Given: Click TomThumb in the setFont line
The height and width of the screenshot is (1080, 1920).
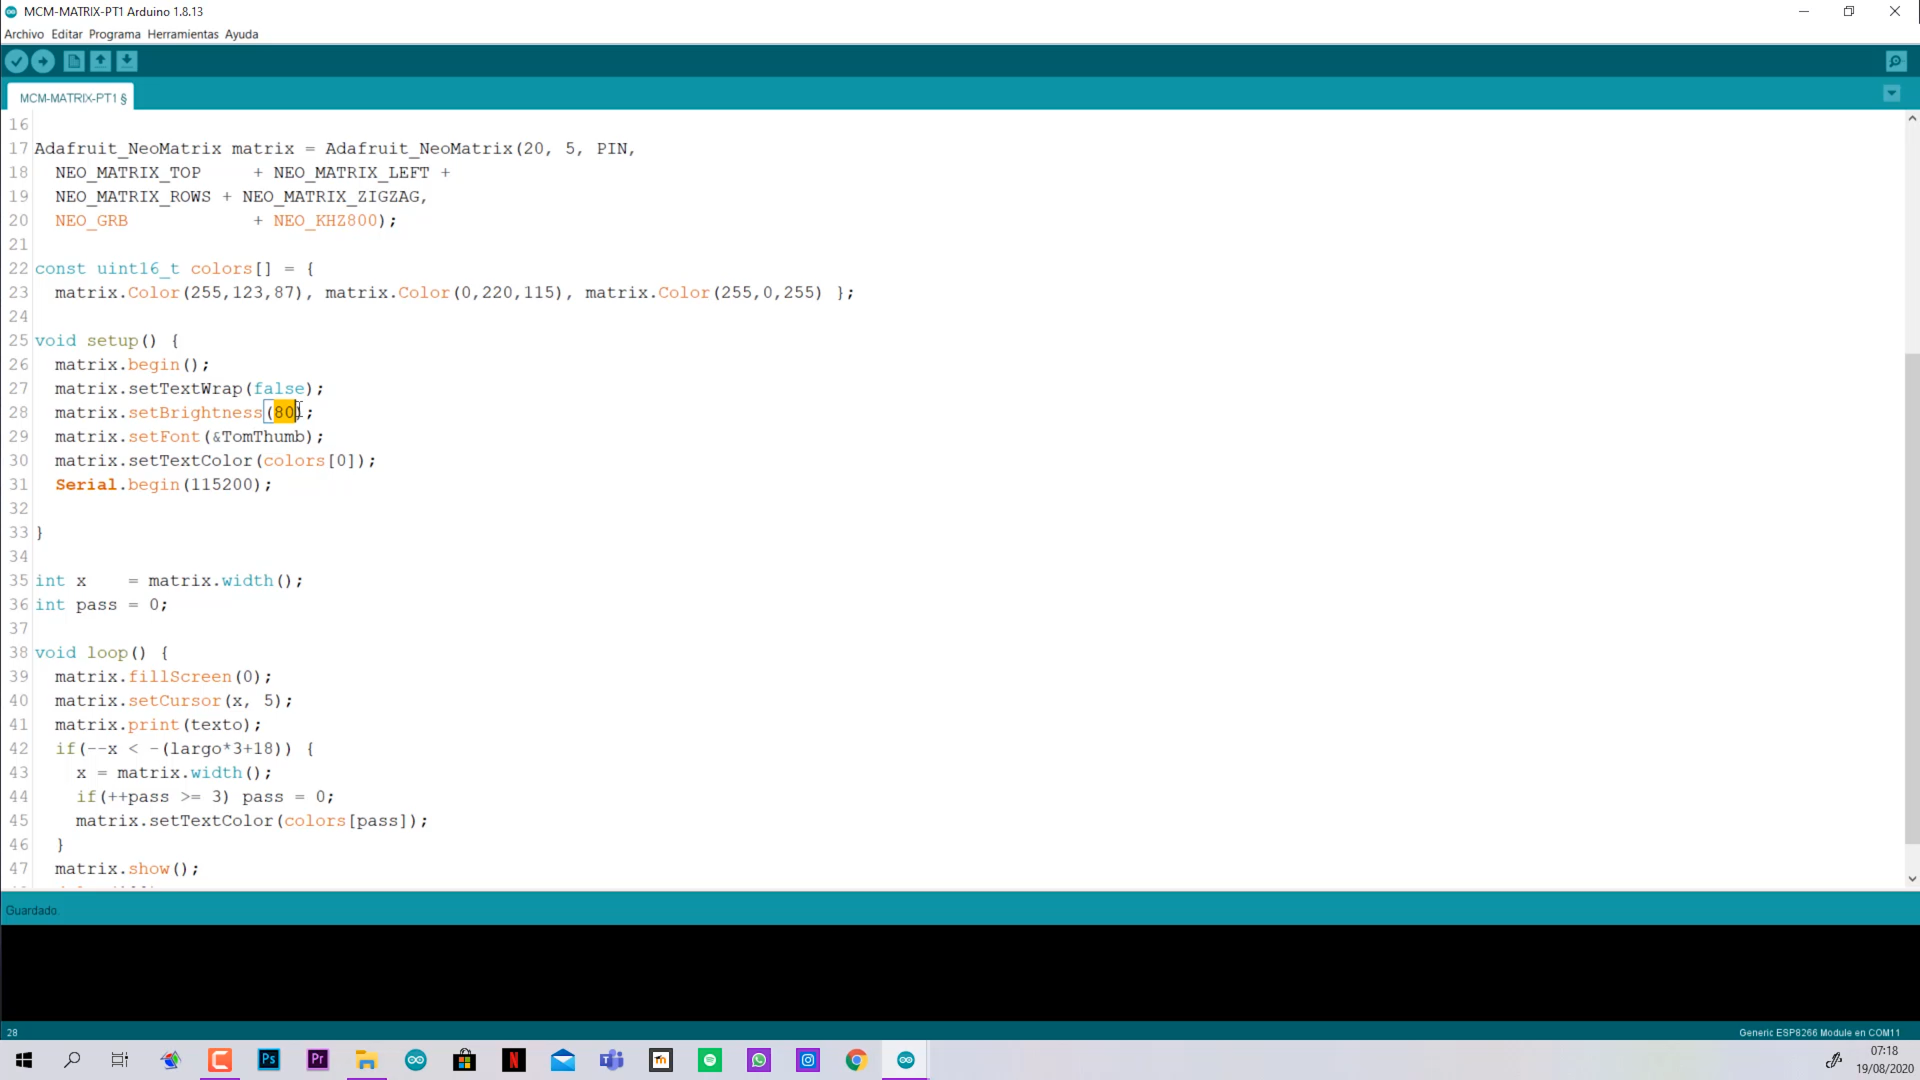Looking at the screenshot, I should point(263,437).
